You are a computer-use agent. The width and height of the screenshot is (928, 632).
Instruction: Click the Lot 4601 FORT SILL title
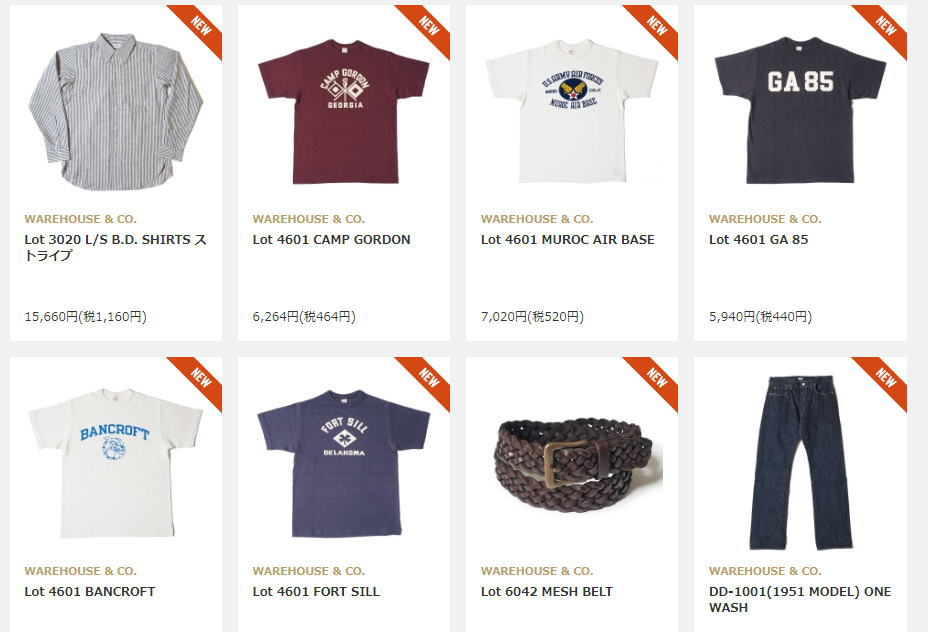(316, 592)
